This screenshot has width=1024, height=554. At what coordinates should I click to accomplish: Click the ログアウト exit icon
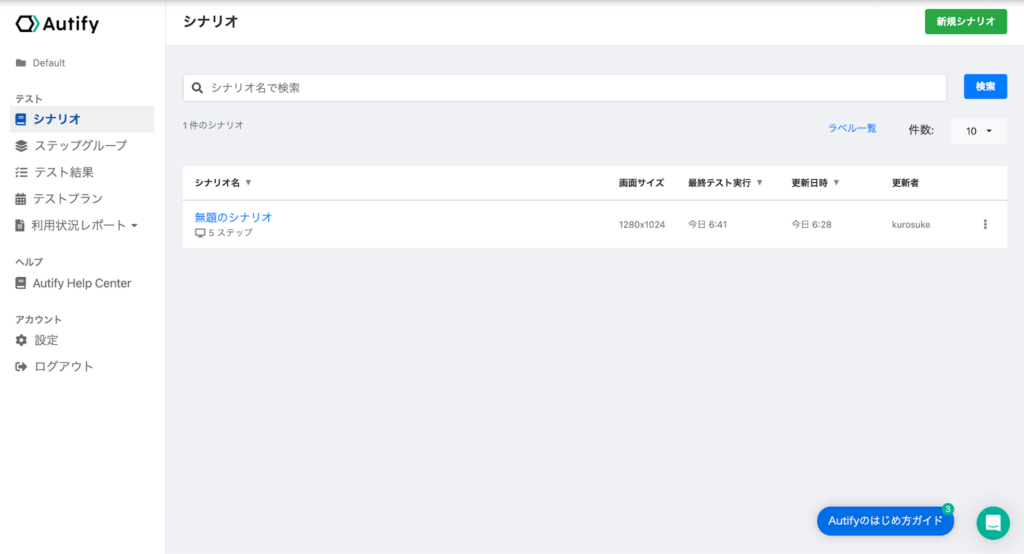(x=22, y=367)
